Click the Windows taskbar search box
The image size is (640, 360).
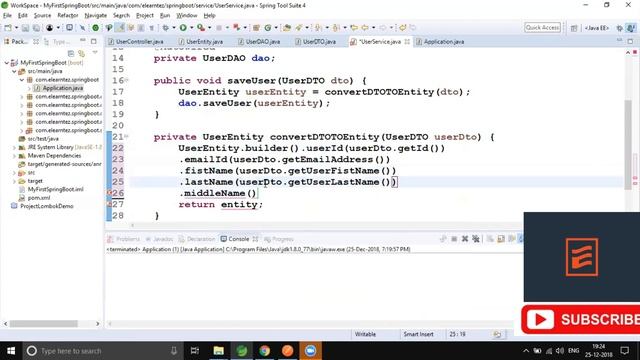coord(102,351)
